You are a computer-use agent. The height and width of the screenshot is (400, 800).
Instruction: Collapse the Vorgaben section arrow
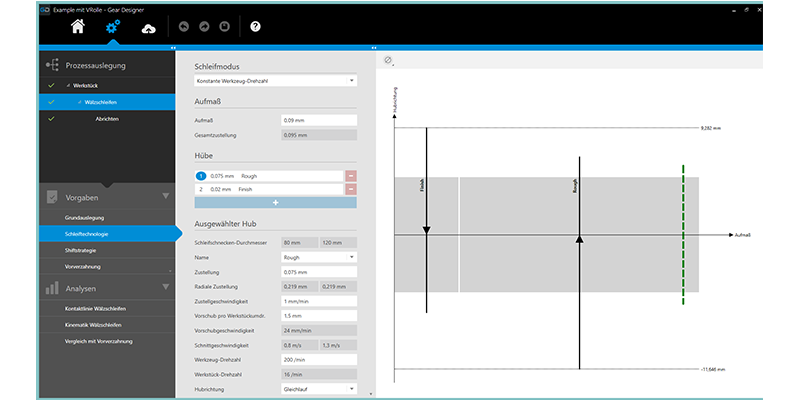[165, 196]
